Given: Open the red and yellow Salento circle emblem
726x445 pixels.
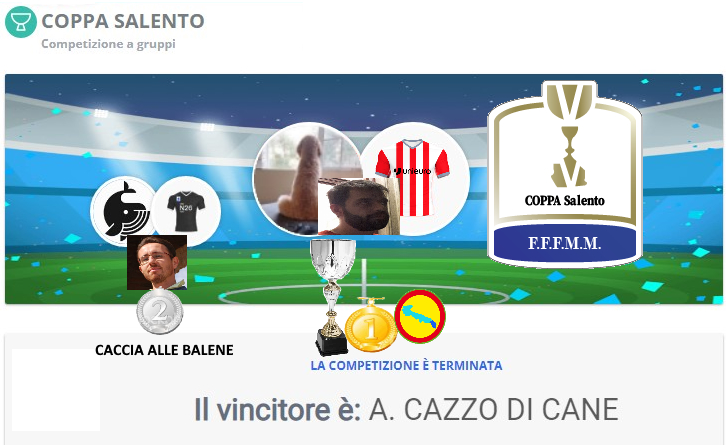Looking at the screenshot, I should 420,317.
